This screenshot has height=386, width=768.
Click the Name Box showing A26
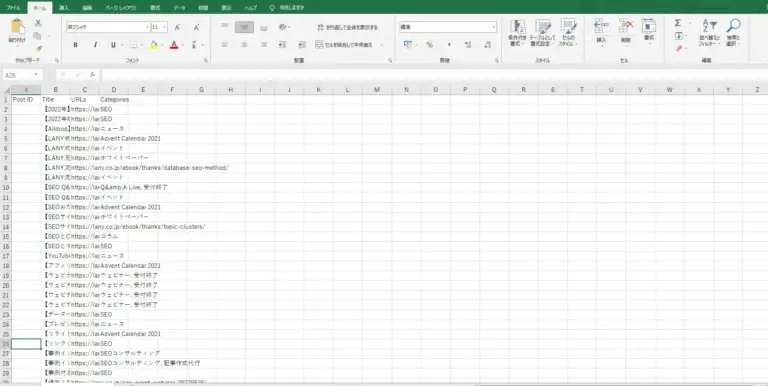(x=22, y=75)
